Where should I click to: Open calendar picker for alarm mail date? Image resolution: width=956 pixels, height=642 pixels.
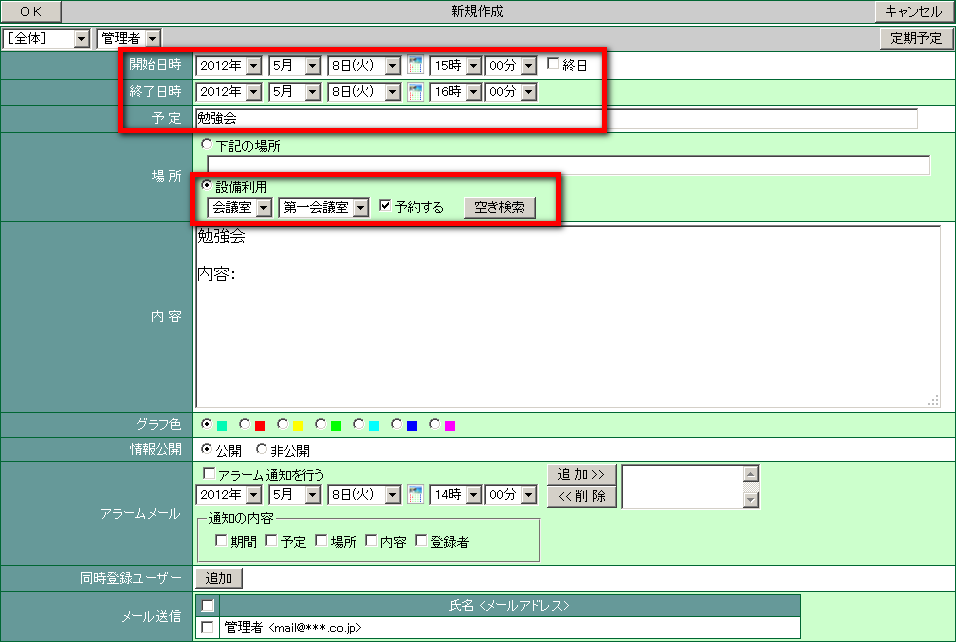click(x=415, y=494)
